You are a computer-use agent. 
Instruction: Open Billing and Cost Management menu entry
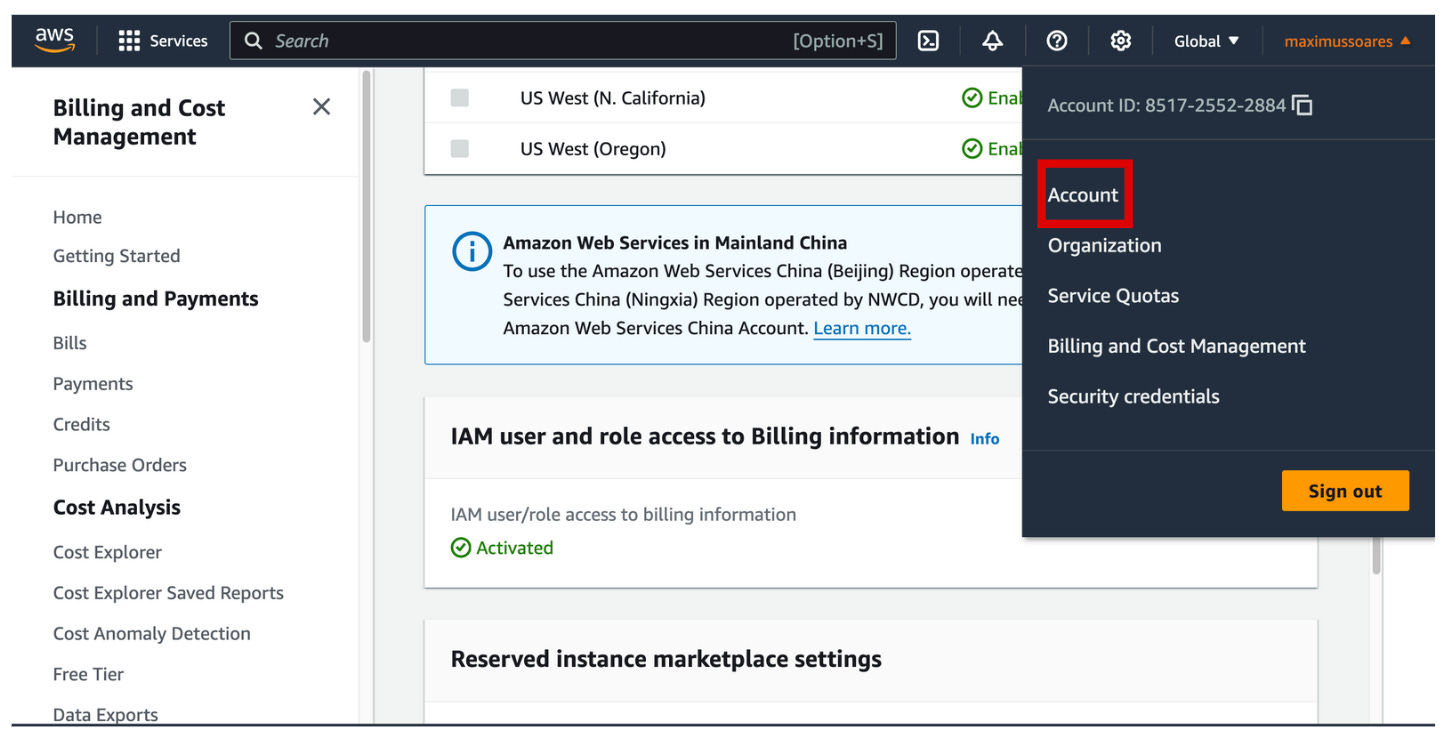tap(1176, 346)
